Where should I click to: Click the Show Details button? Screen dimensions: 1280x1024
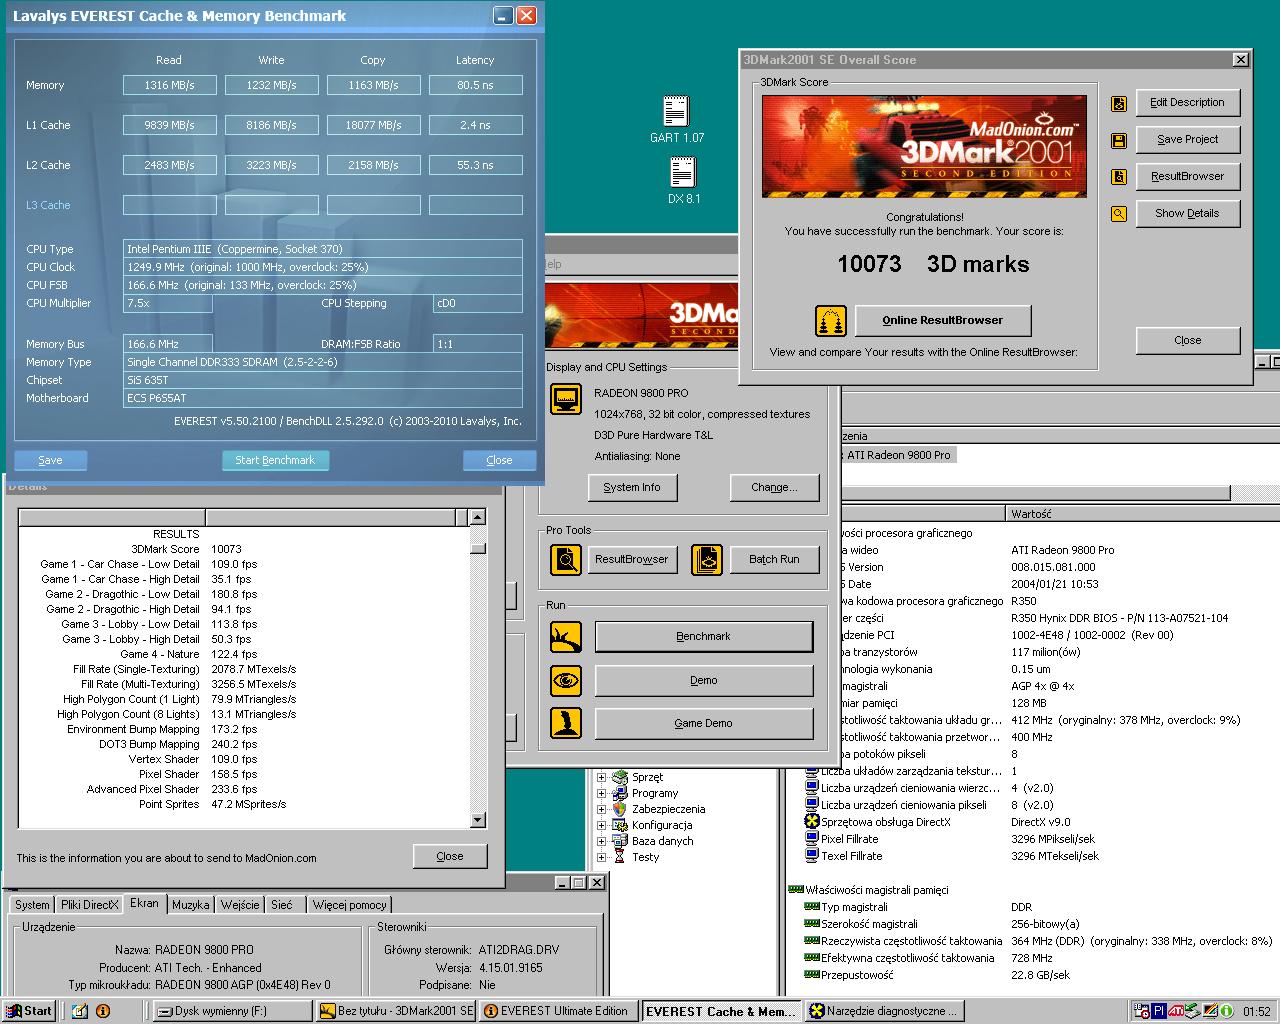pos(1187,214)
